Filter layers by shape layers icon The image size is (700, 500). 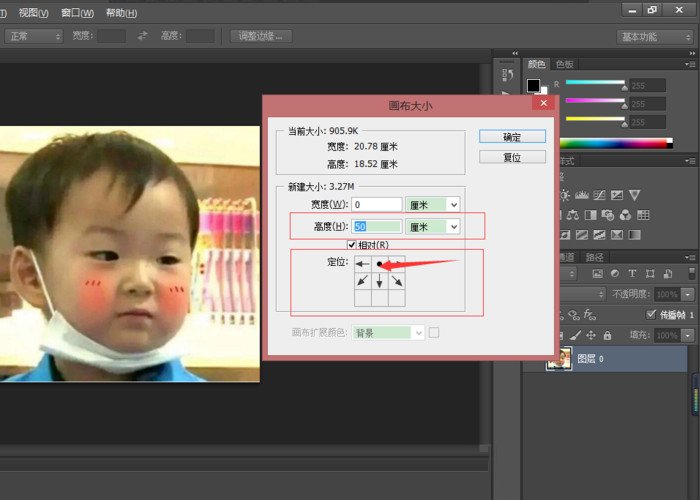pyautogui.click(x=650, y=274)
